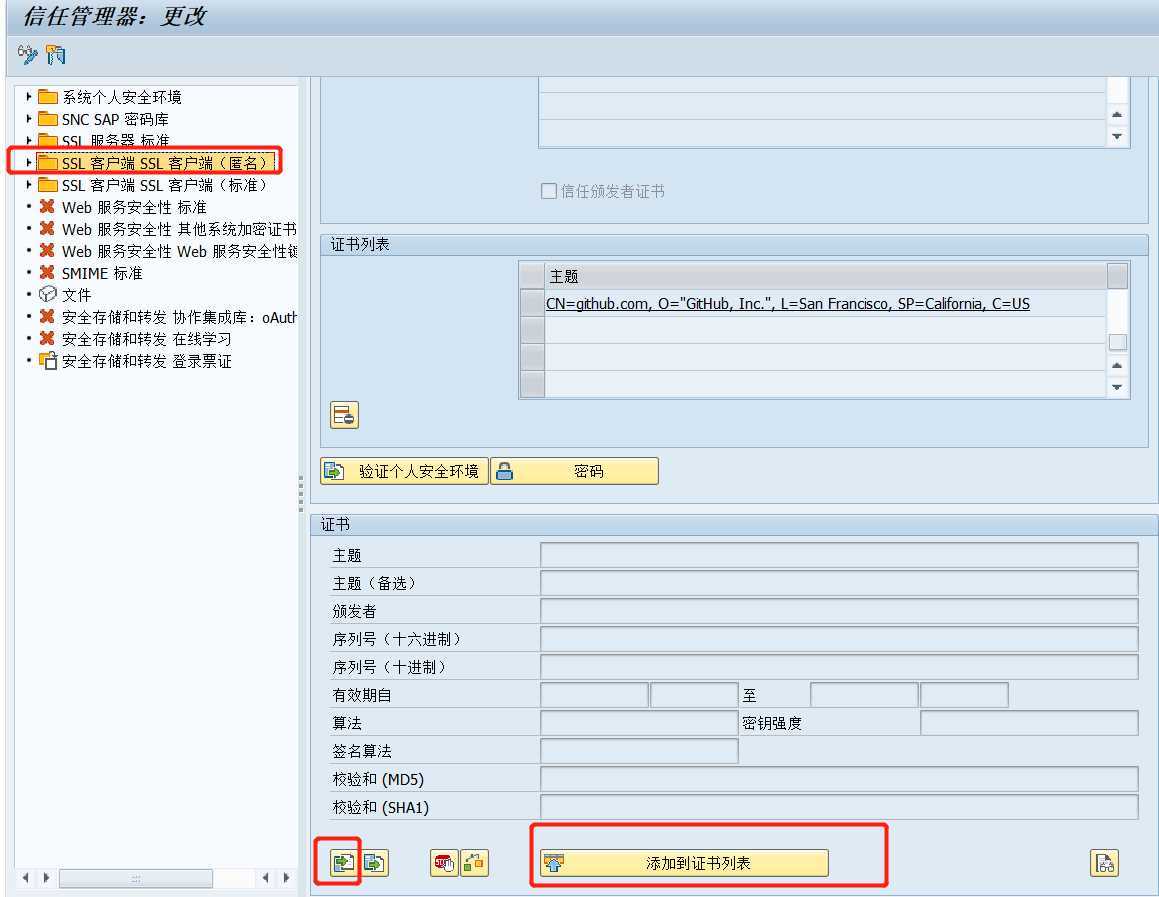Click the 密码 button
This screenshot has width=1159, height=897.
pyautogui.click(x=574, y=471)
